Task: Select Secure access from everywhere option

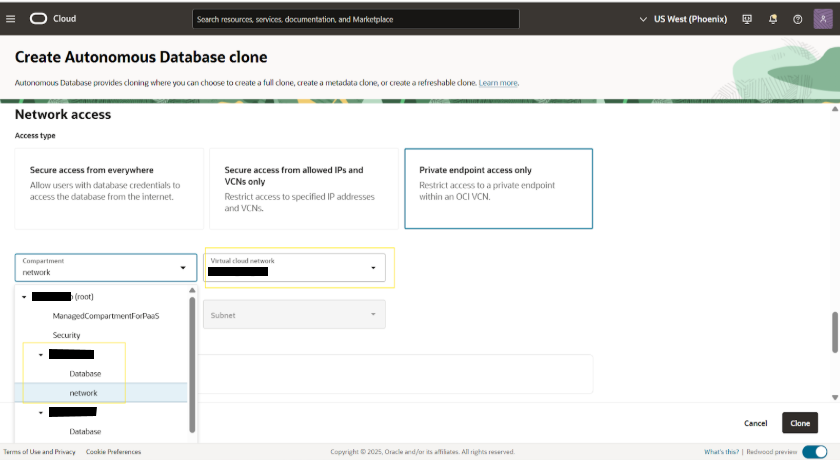Action: tap(109, 188)
